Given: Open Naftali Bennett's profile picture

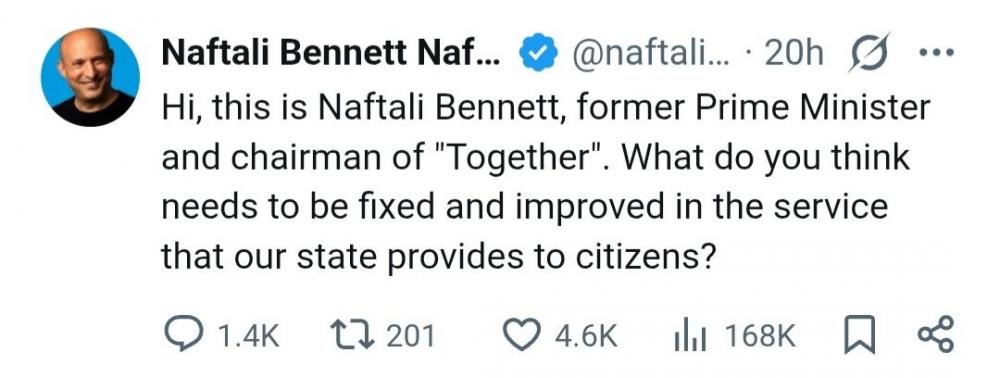Looking at the screenshot, I should coord(90,77).
